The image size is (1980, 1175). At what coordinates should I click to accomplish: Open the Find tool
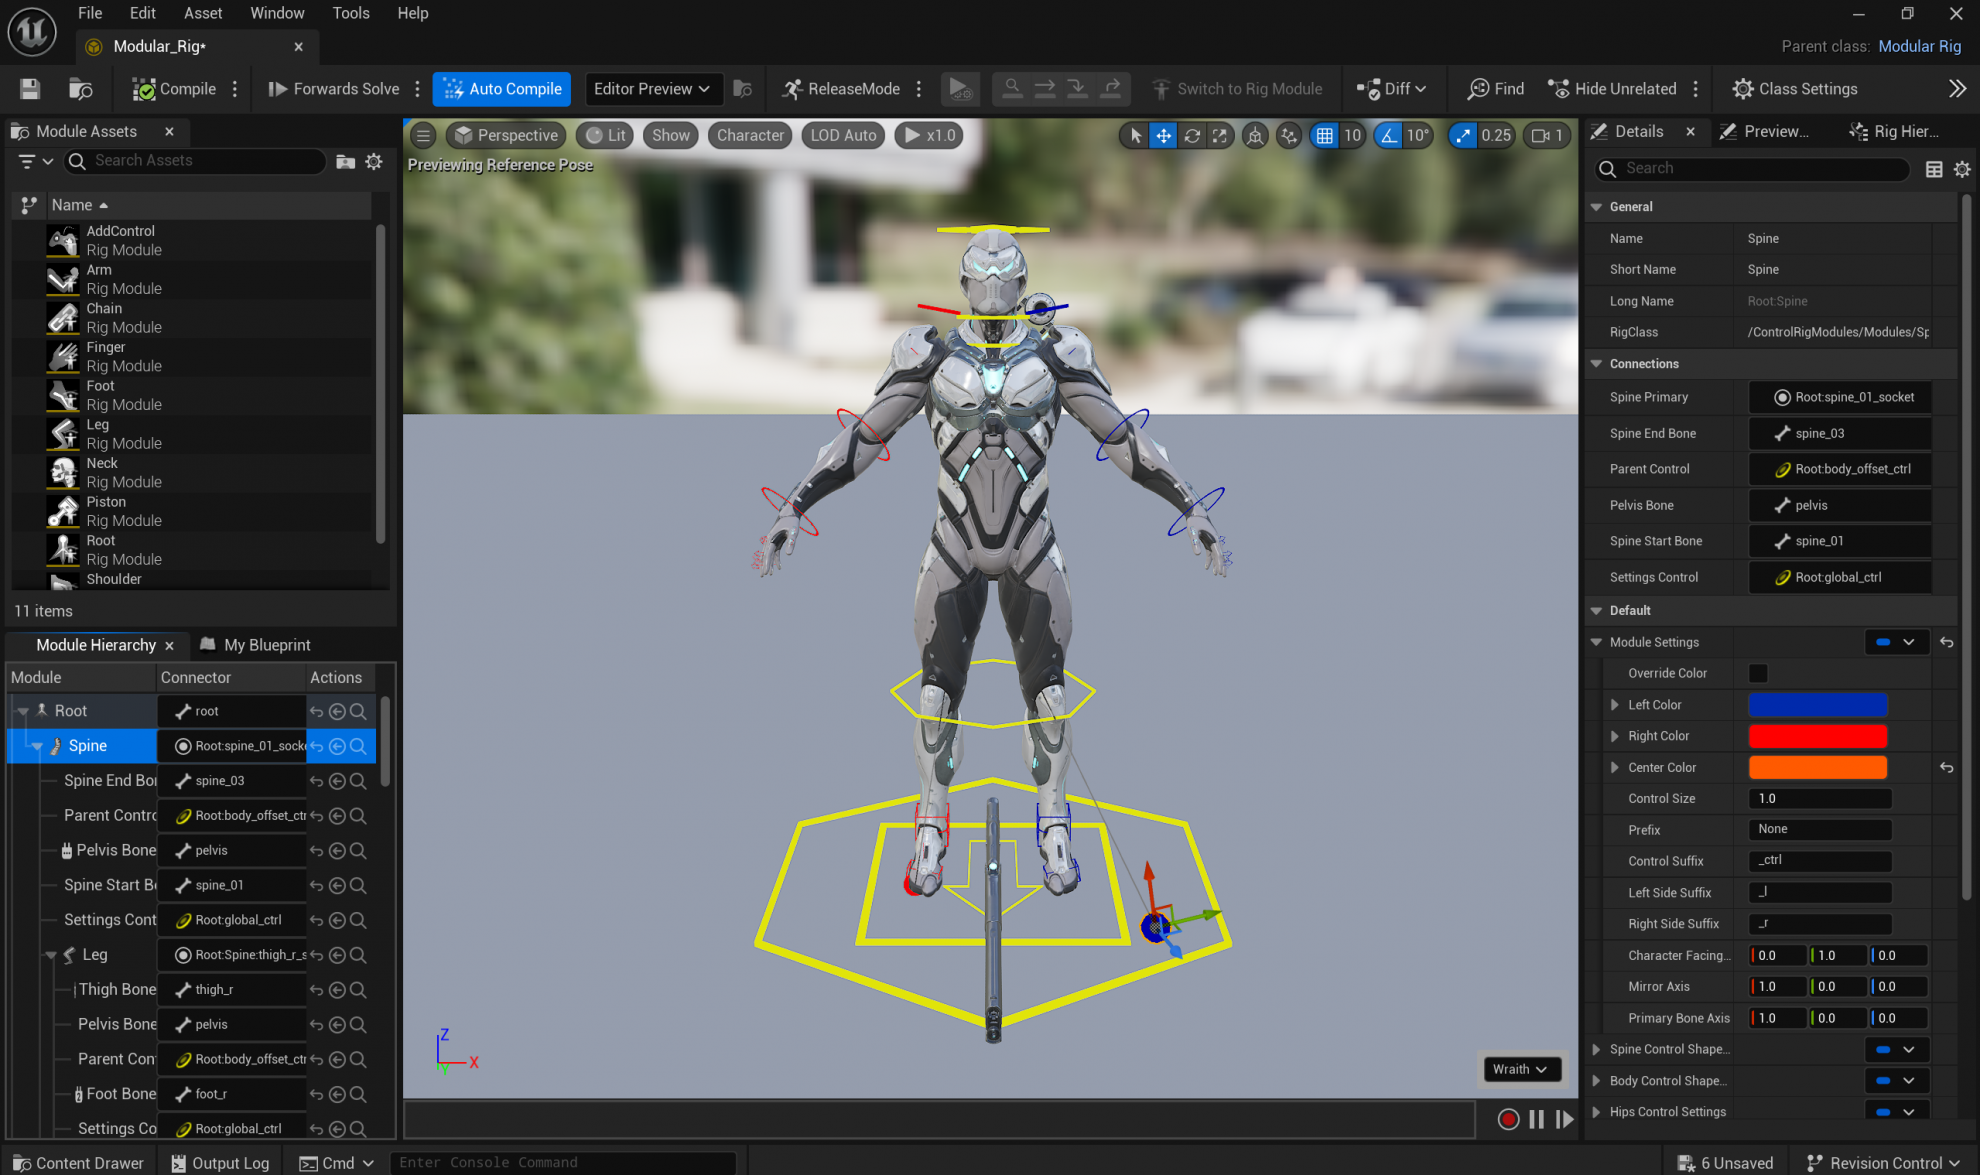click(x=1494, y=89)
